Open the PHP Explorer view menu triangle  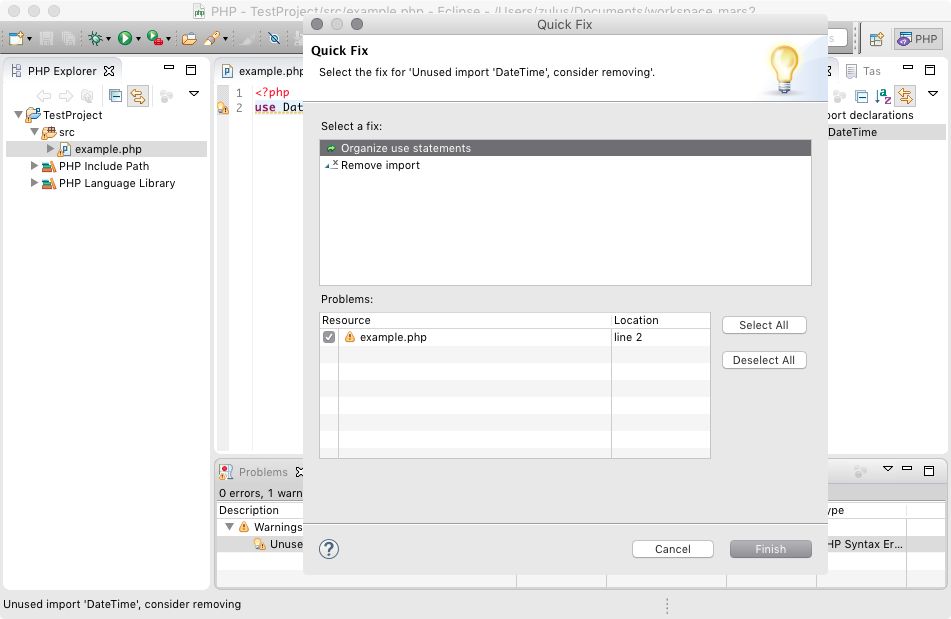[x=194, y=94]
